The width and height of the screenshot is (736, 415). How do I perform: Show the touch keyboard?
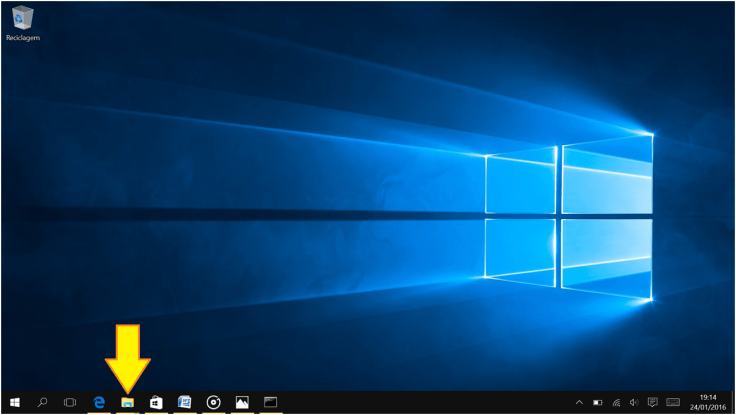coord(674,402)
